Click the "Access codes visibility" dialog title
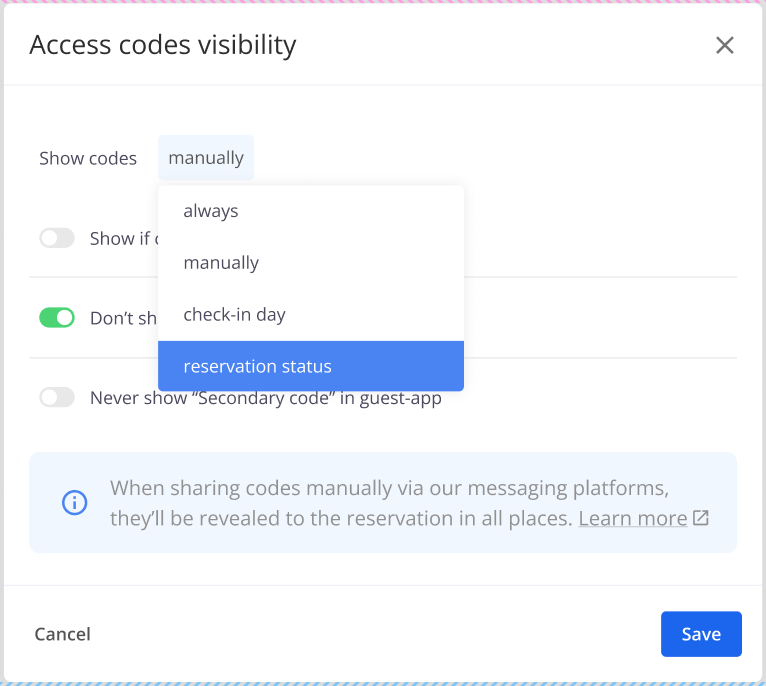Viewport: 766px width, 686px height. pos(163,45)
